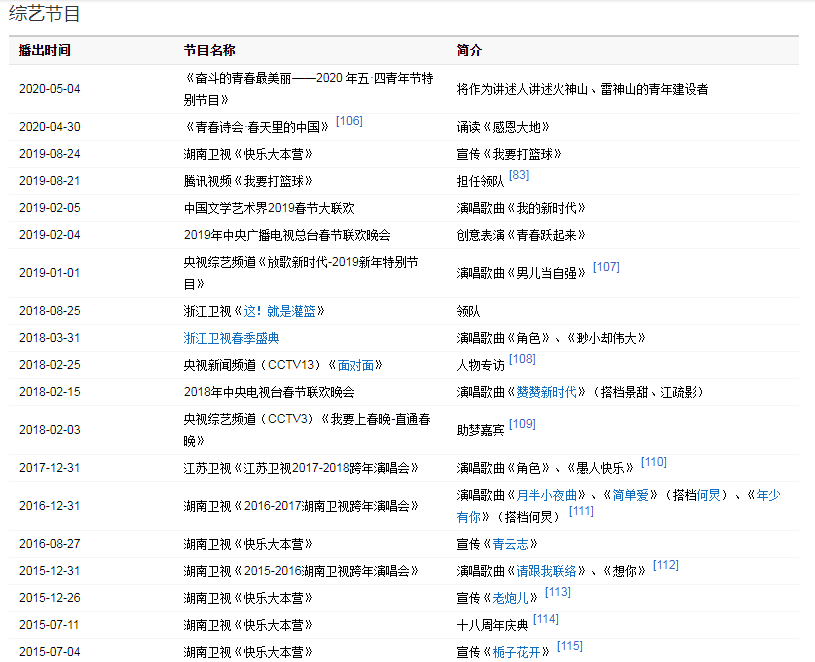Click the 播出时间 column header
The height and width of the screenshot is (662, 815).
click(x=45, y=50)
